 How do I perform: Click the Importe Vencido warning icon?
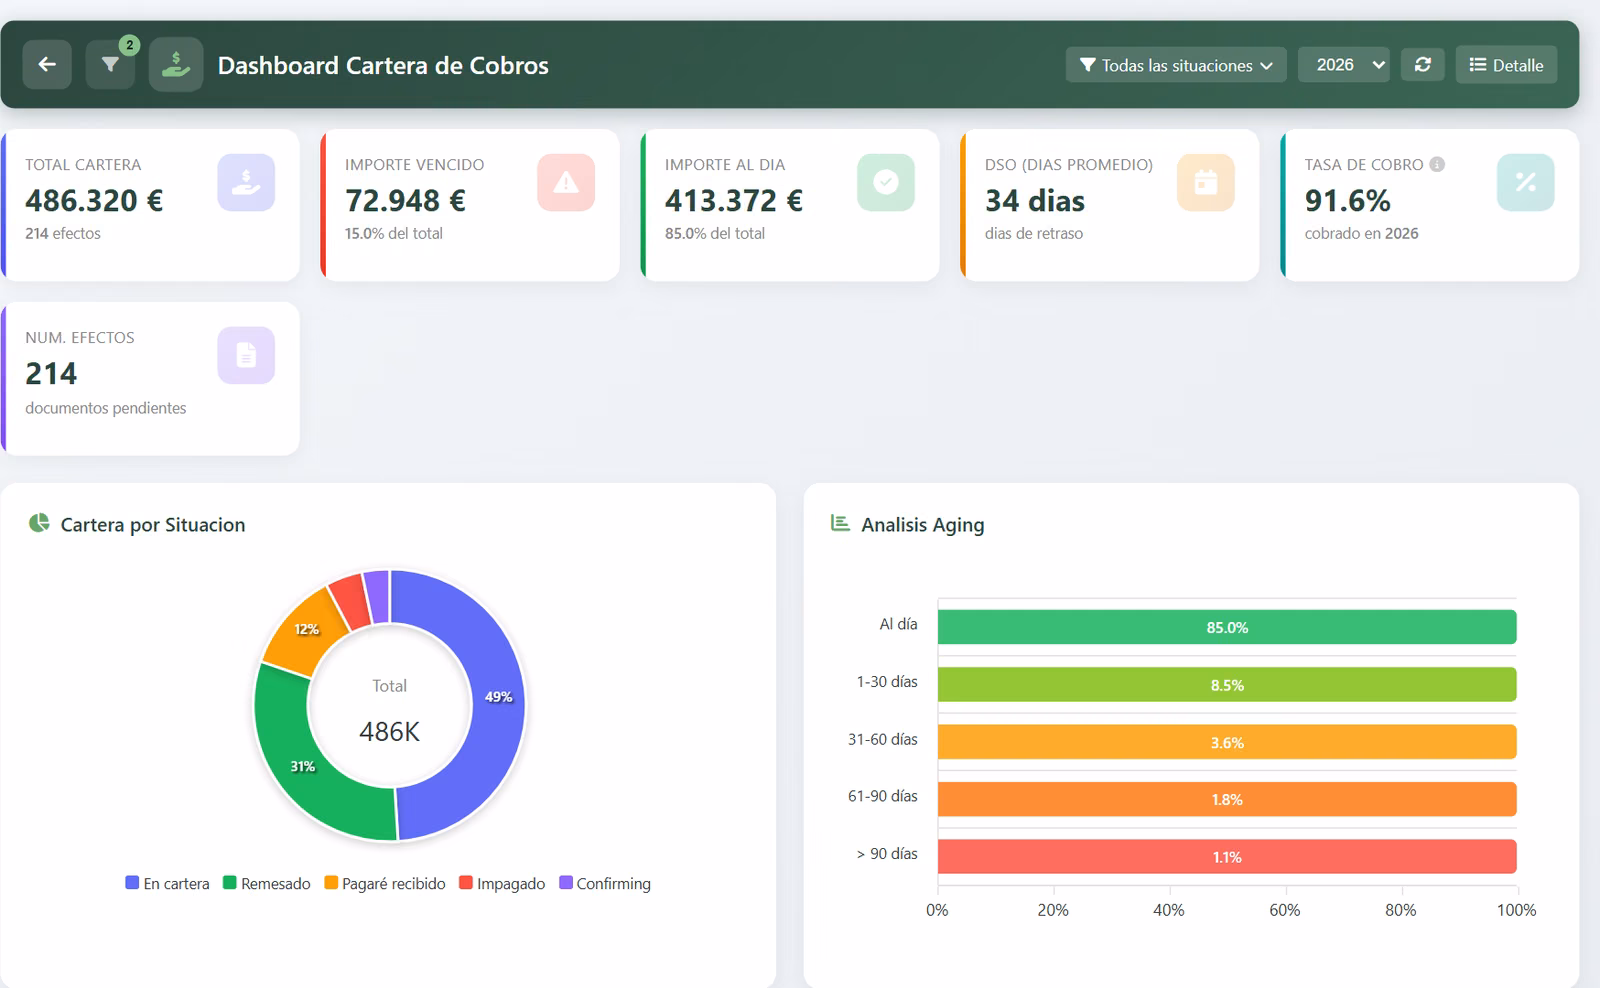566,182
